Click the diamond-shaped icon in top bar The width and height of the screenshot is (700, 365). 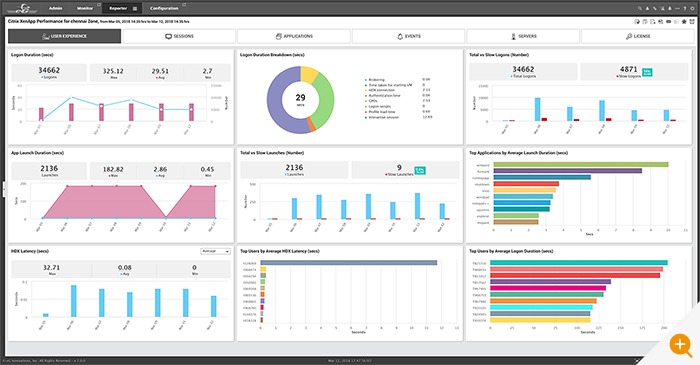point(692,8)
